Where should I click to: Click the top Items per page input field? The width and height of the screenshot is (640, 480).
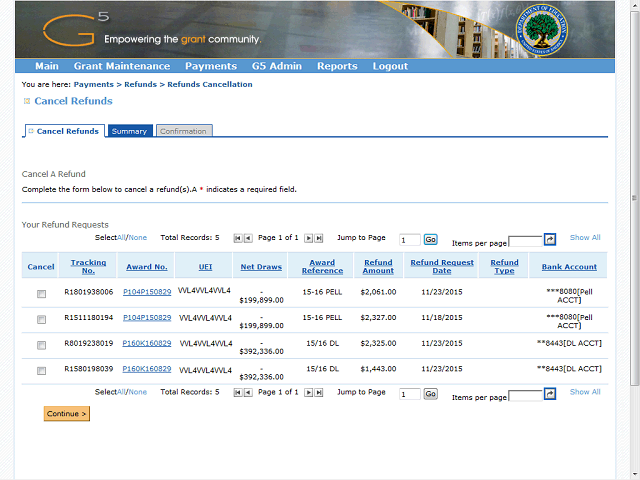525,241
